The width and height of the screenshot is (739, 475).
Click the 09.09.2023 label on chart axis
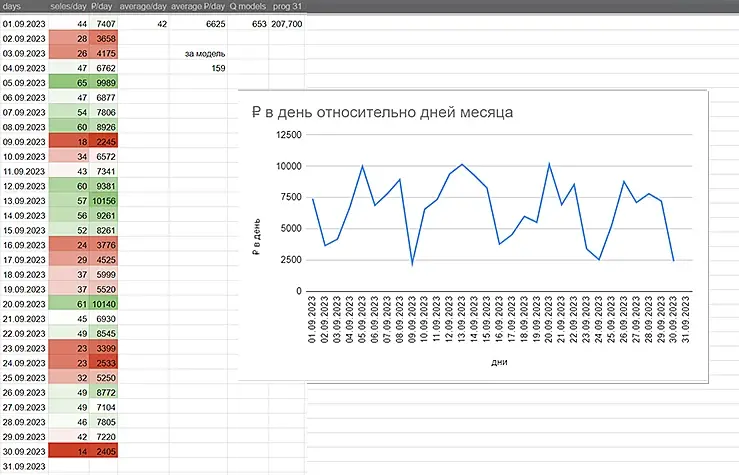(411, 319)
